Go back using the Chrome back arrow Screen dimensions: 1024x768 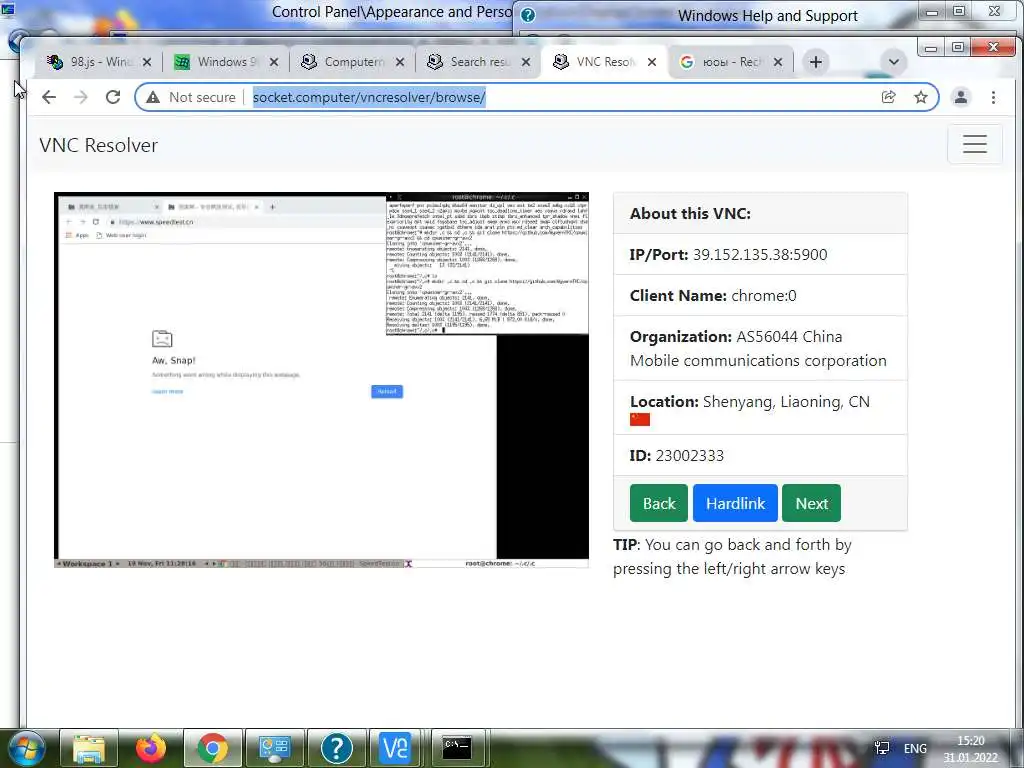(x=49, y=97)
